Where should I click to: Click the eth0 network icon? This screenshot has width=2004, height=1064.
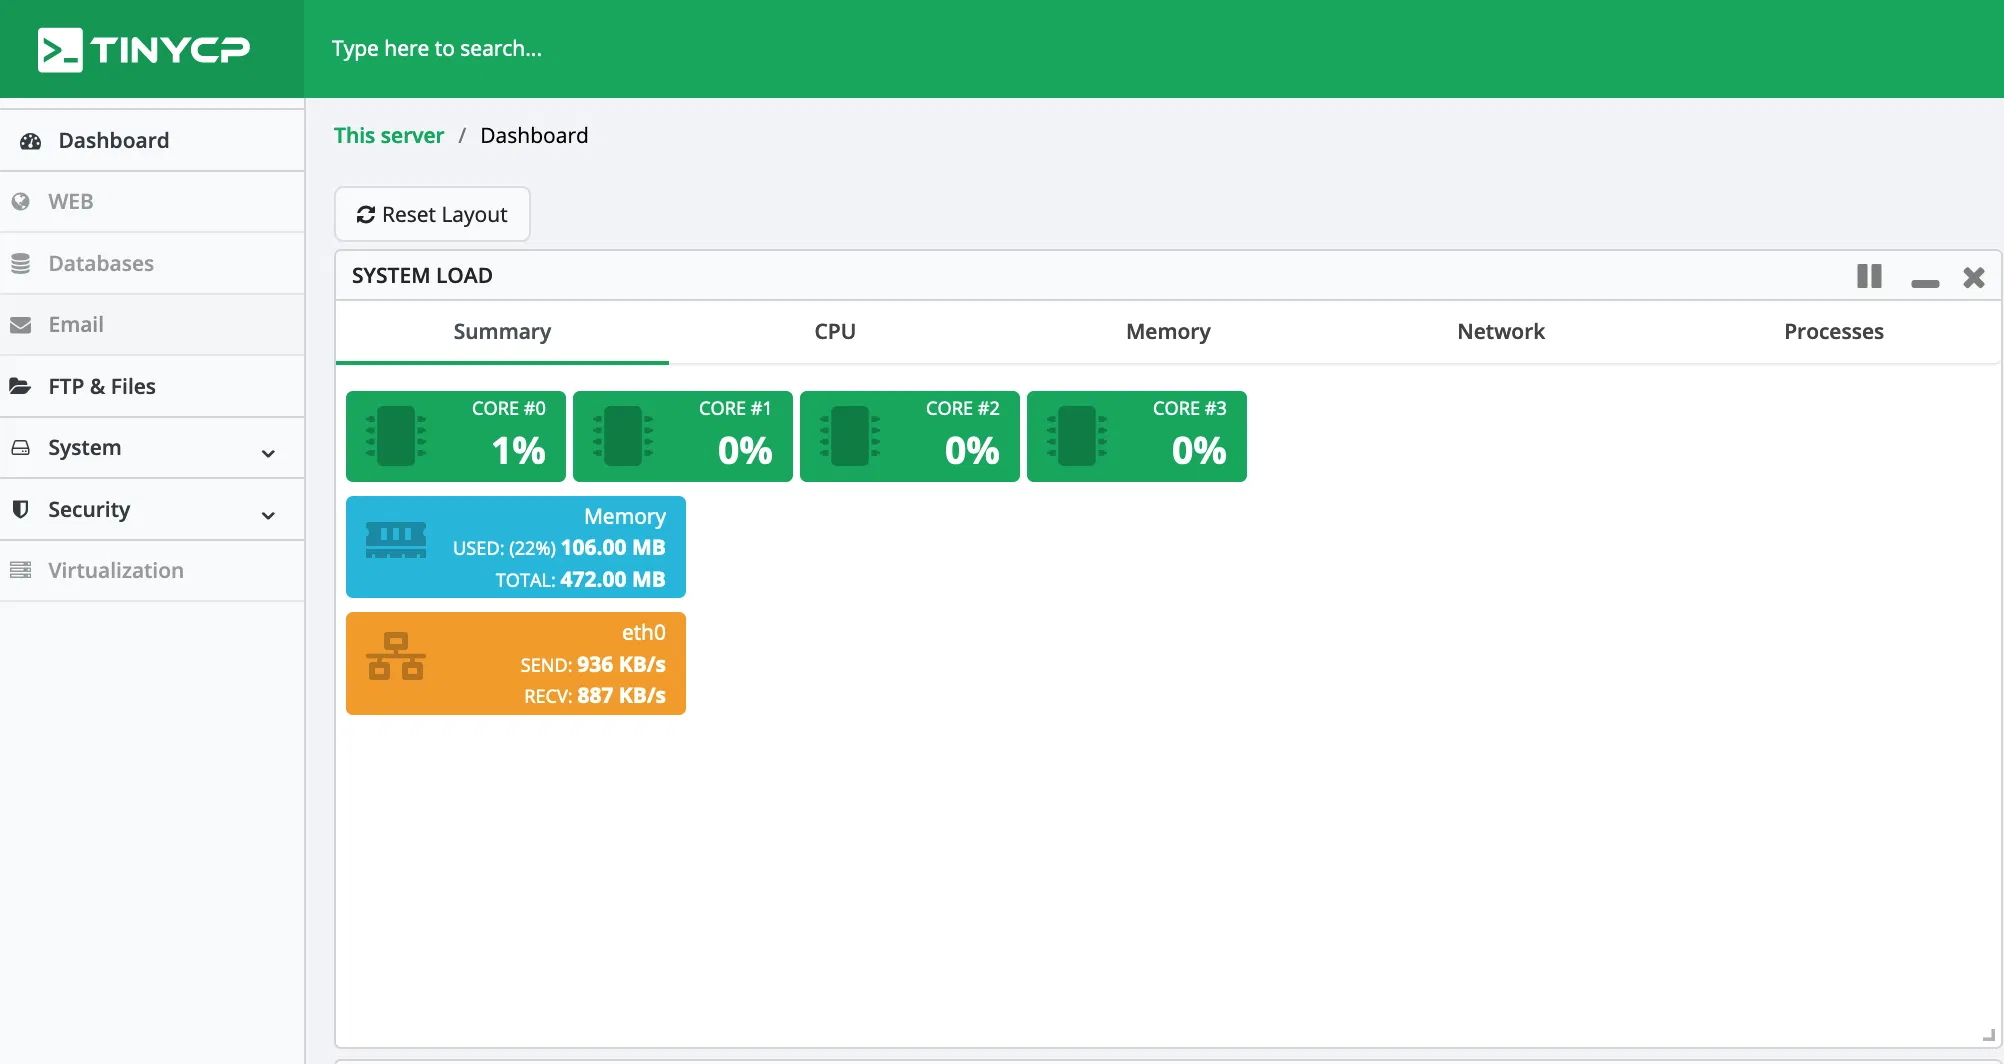tap(396, 656)
